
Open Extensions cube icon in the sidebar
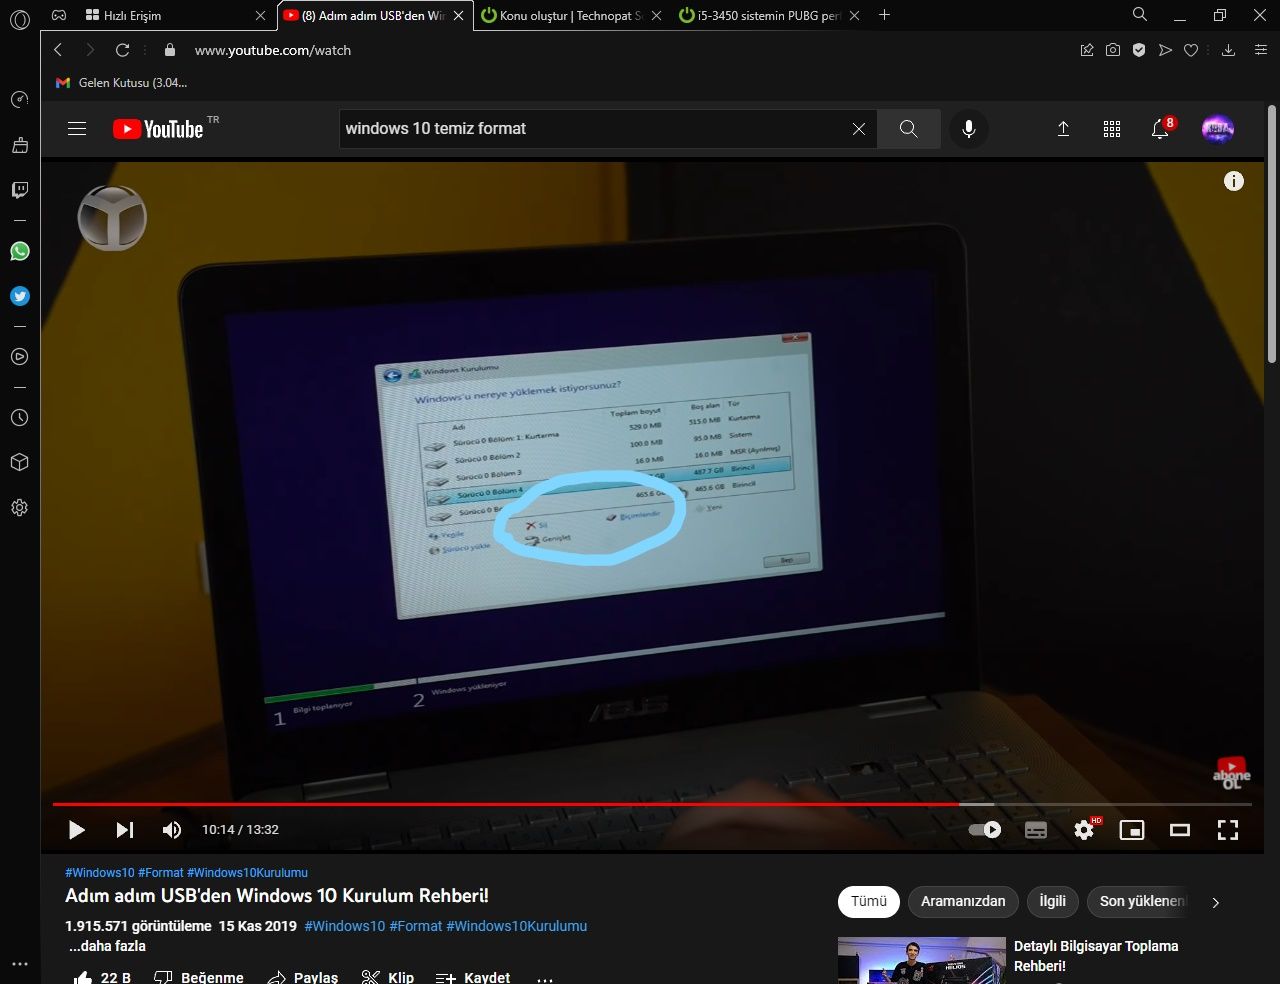20,463
